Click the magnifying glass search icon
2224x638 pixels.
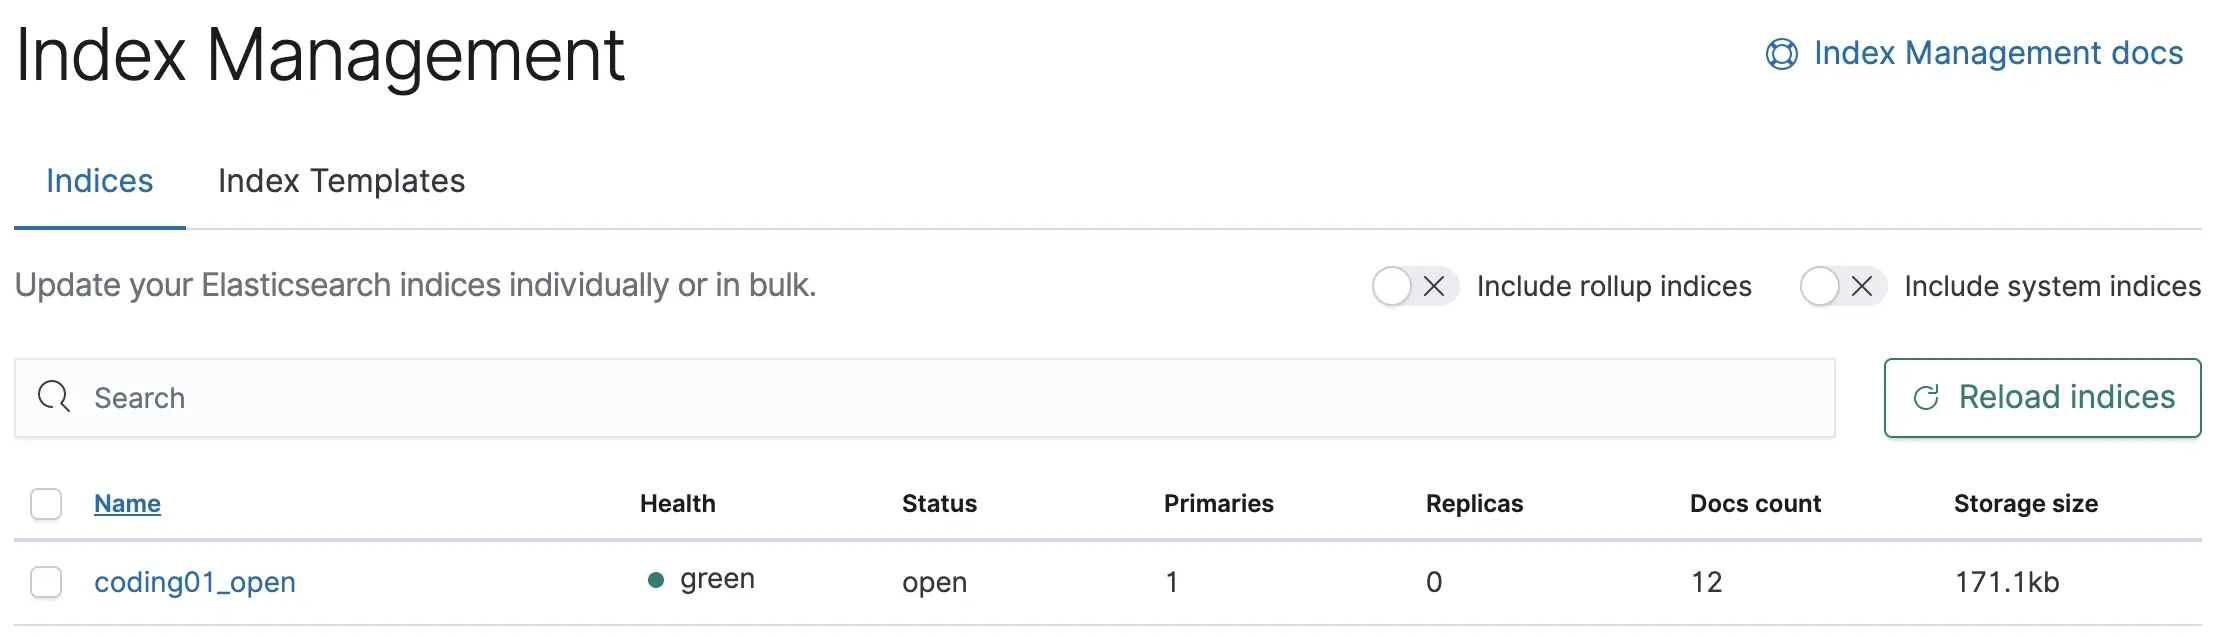click(x=54, y=397)
